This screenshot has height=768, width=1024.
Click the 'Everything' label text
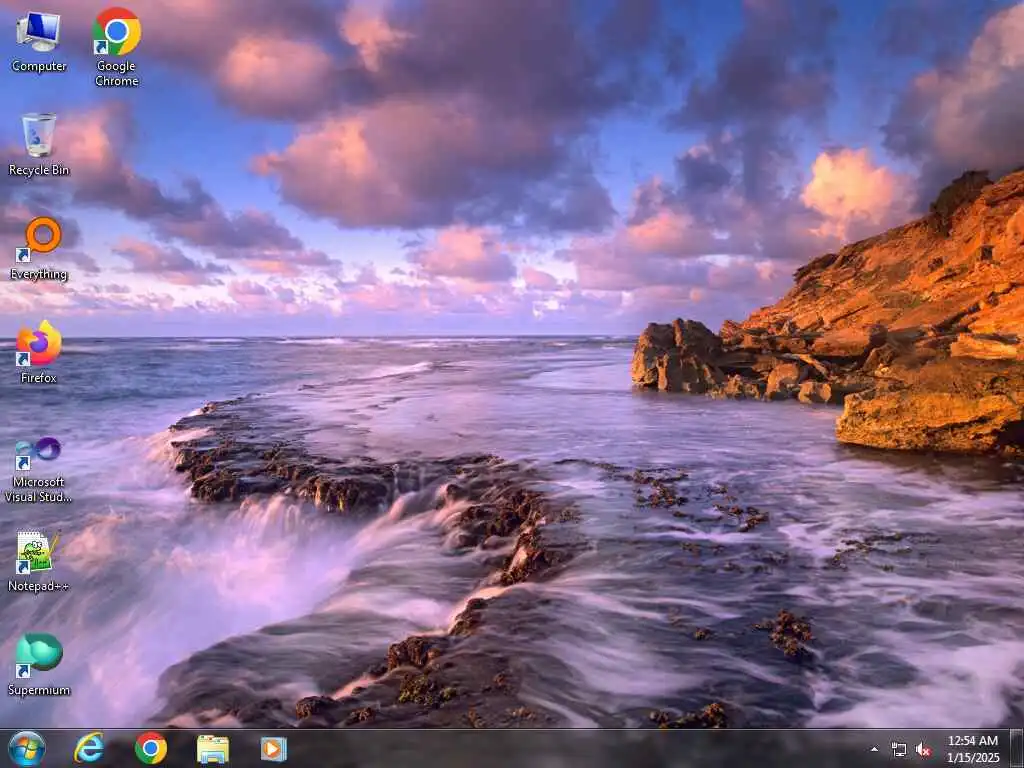tap(39, 274)
